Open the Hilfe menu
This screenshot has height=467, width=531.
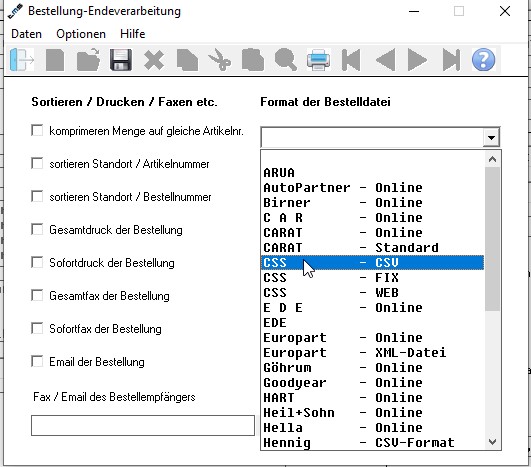tap(132, 34)
